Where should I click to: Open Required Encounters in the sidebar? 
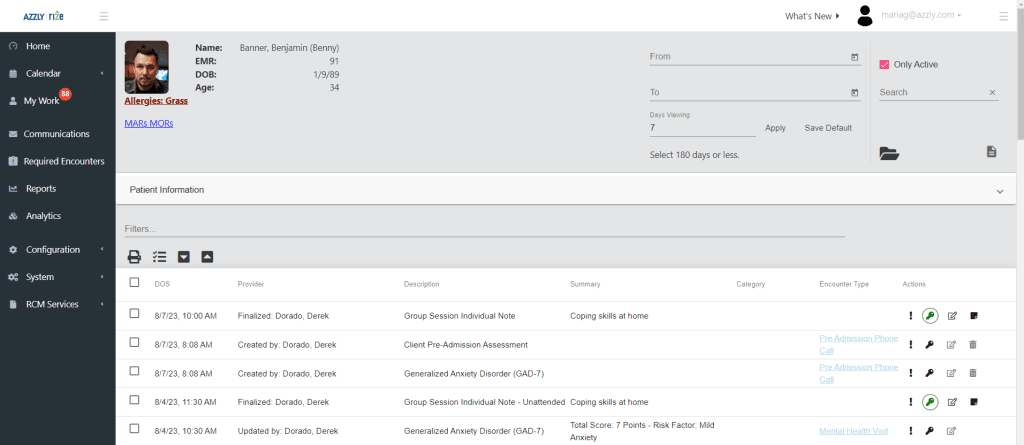click(x=63, y=161)
